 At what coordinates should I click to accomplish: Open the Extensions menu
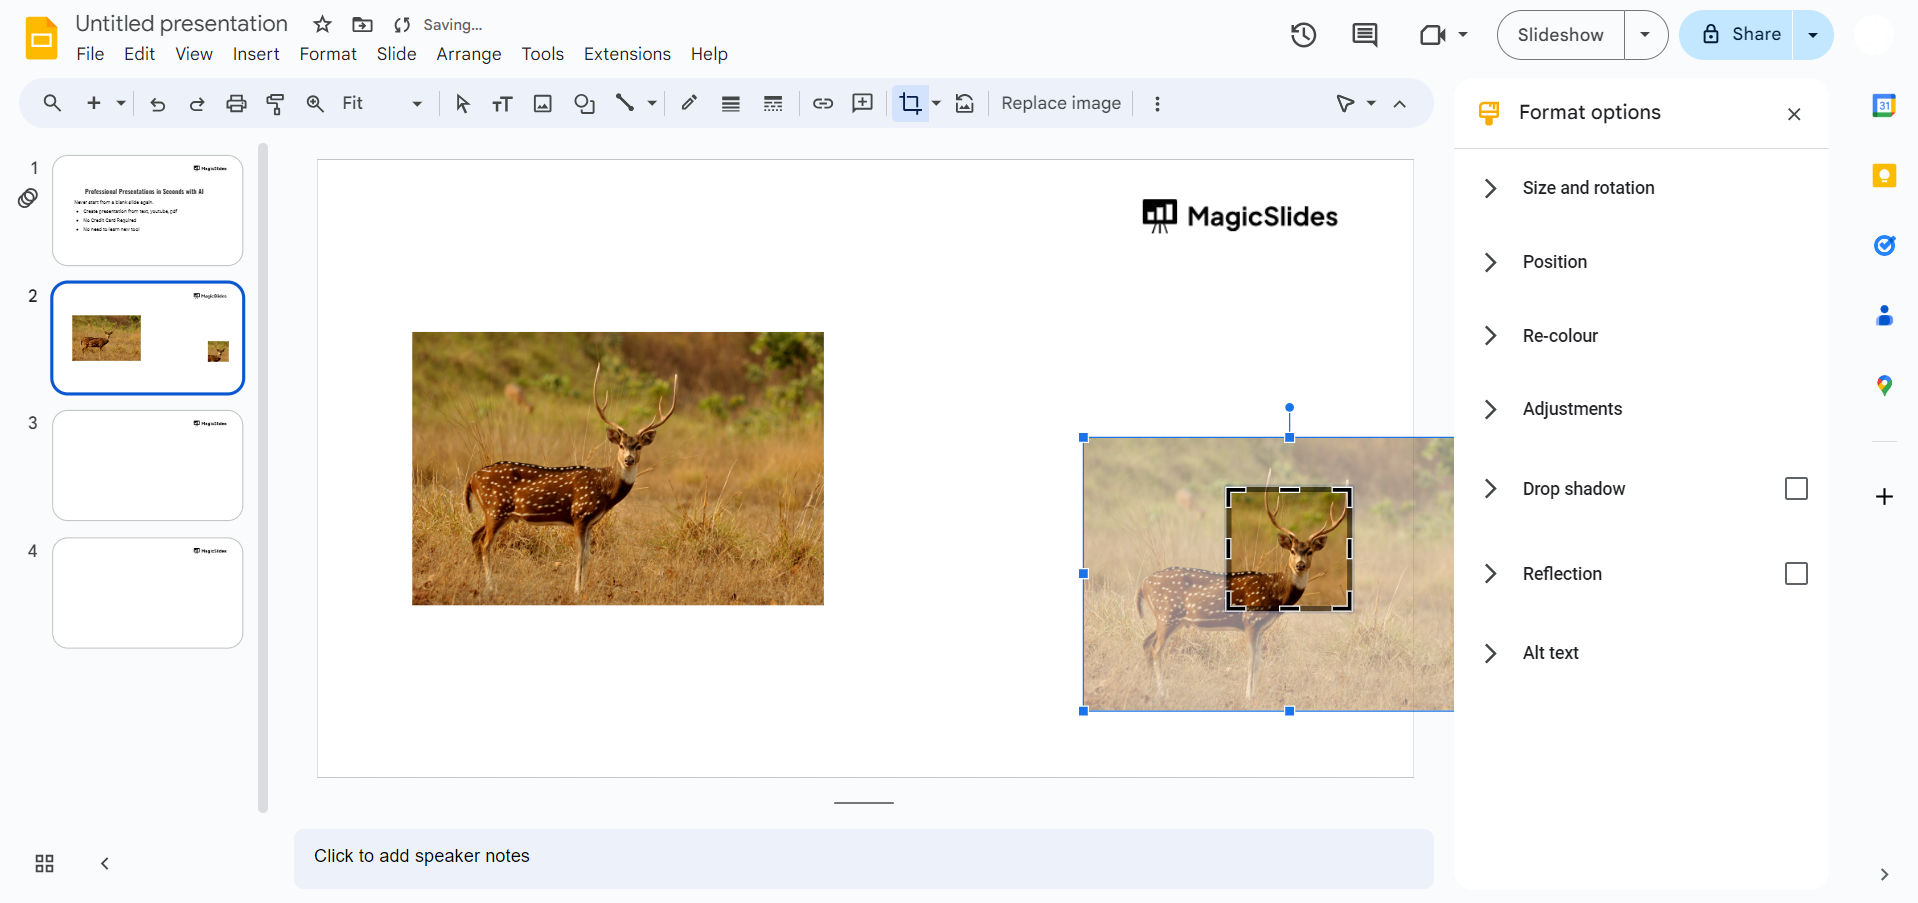[x=627, y=54]
